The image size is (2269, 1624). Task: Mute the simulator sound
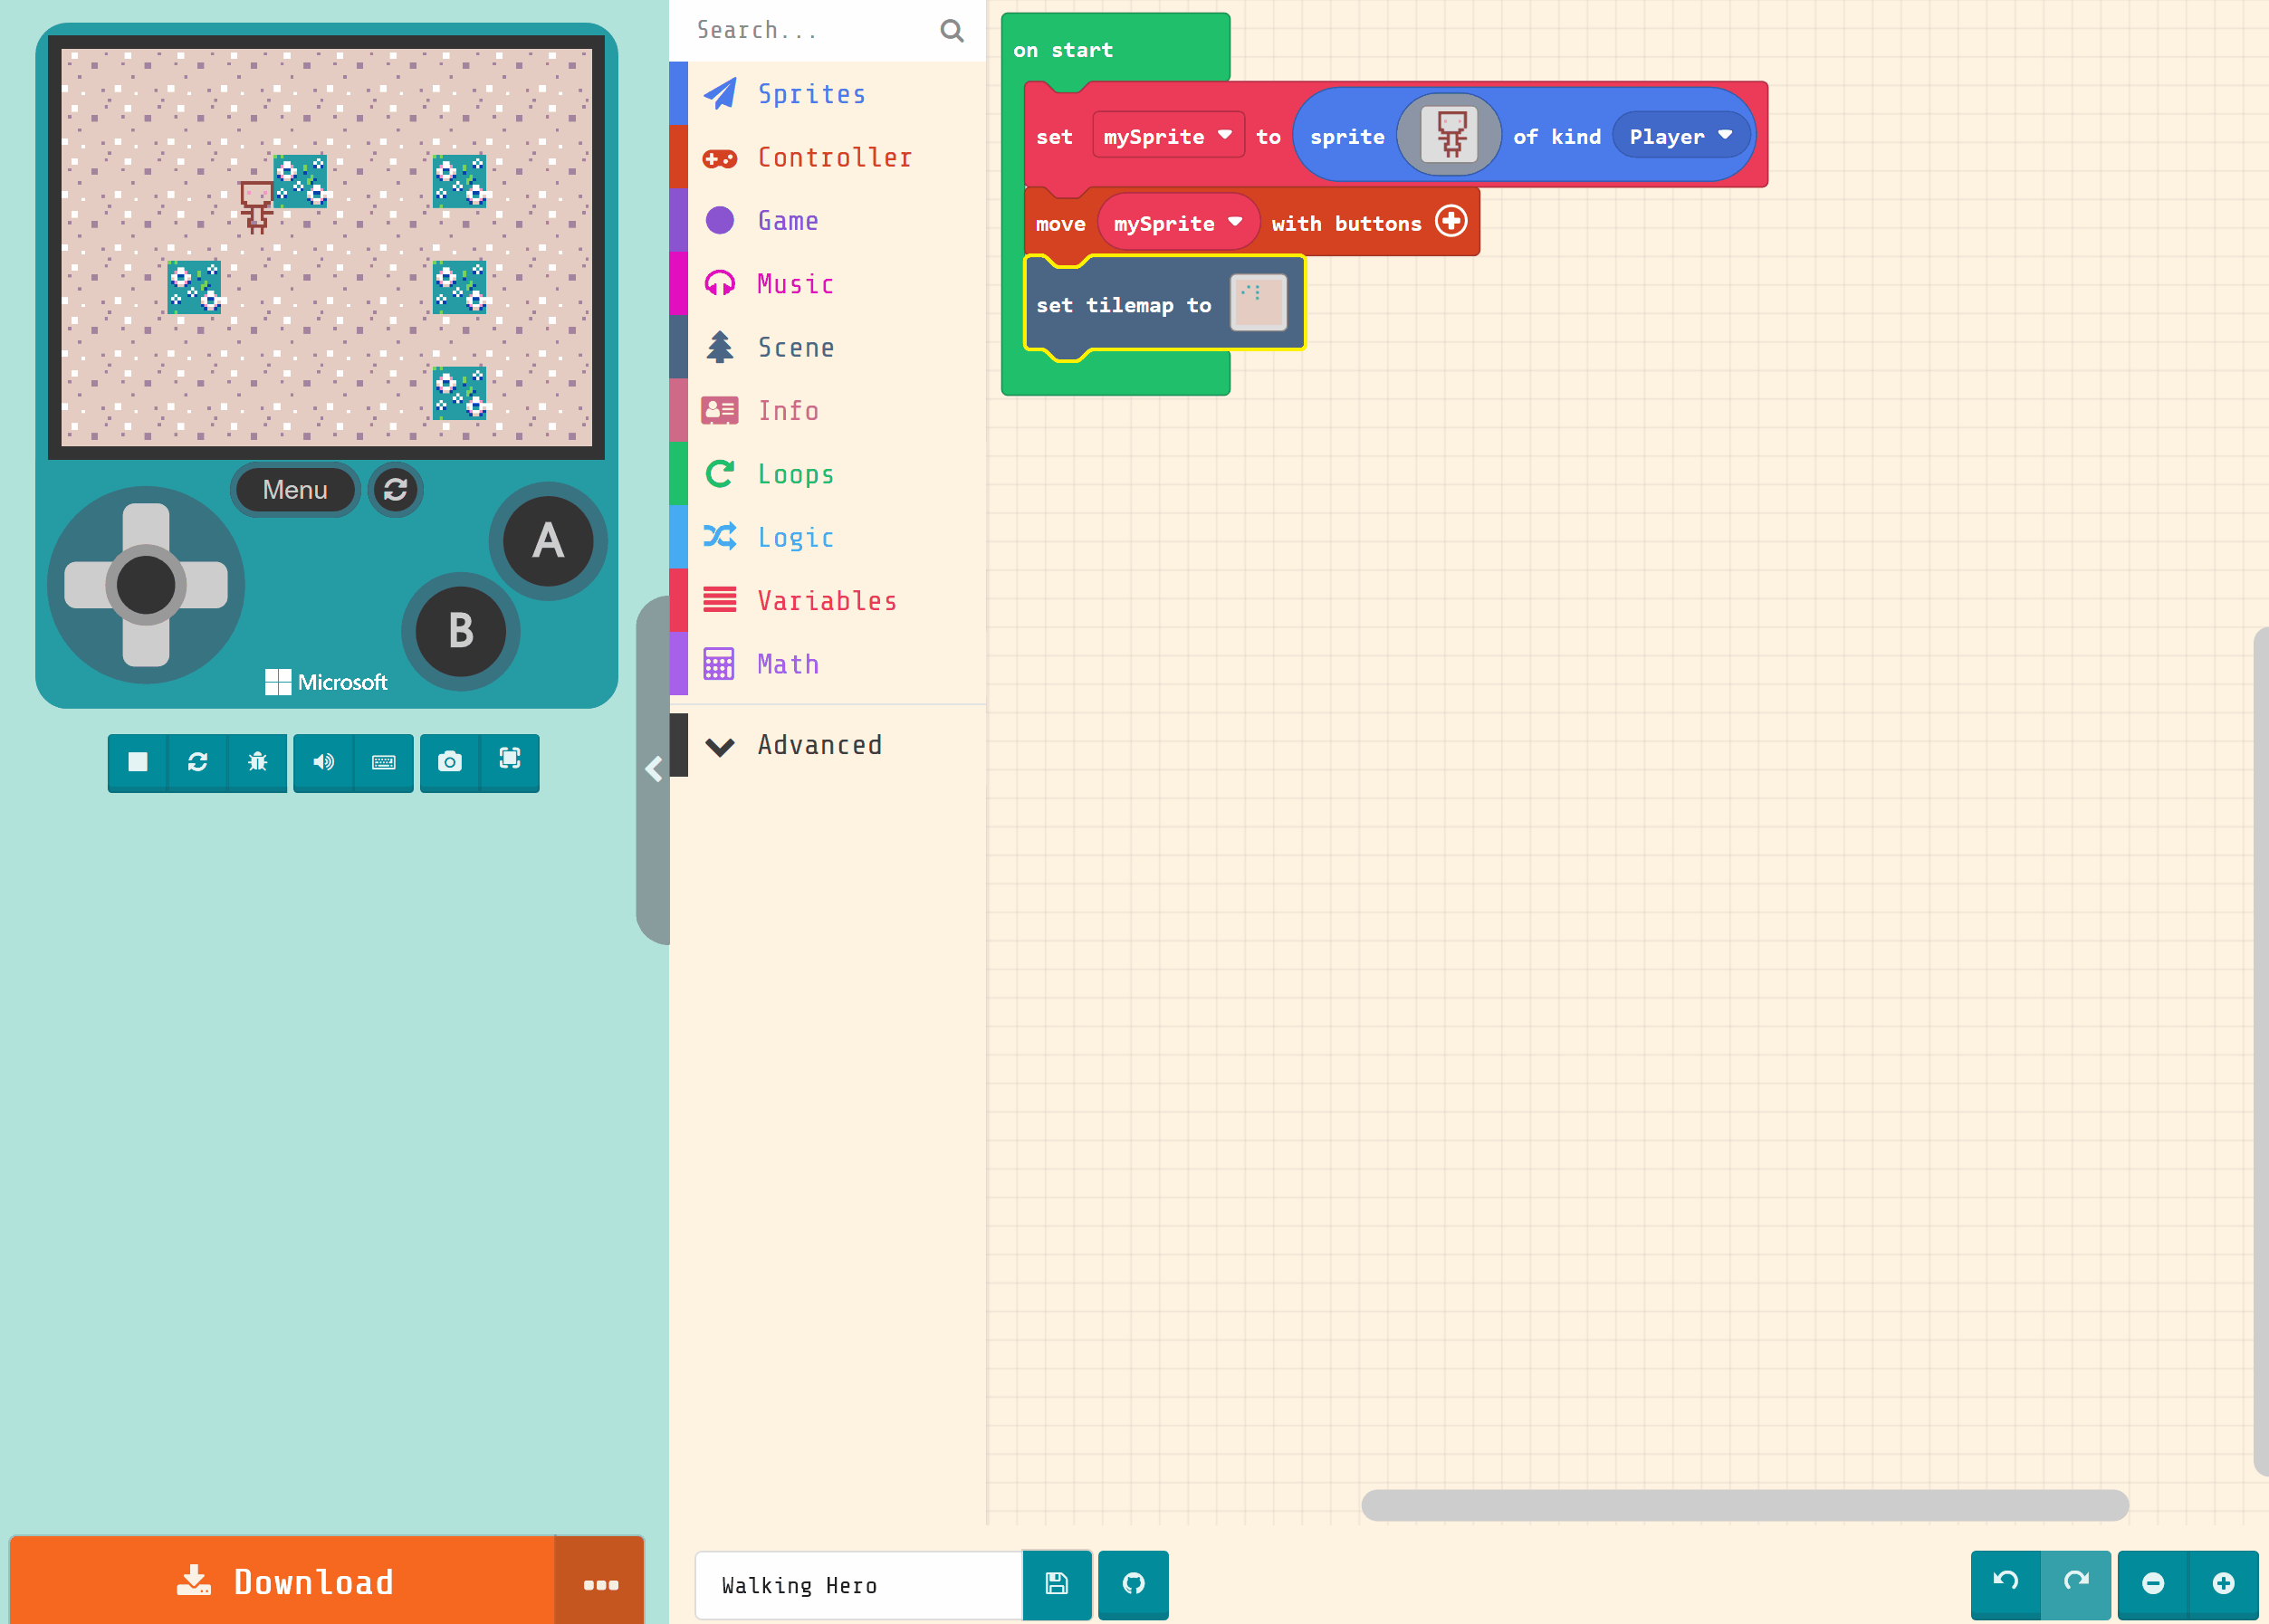[323, 763]
